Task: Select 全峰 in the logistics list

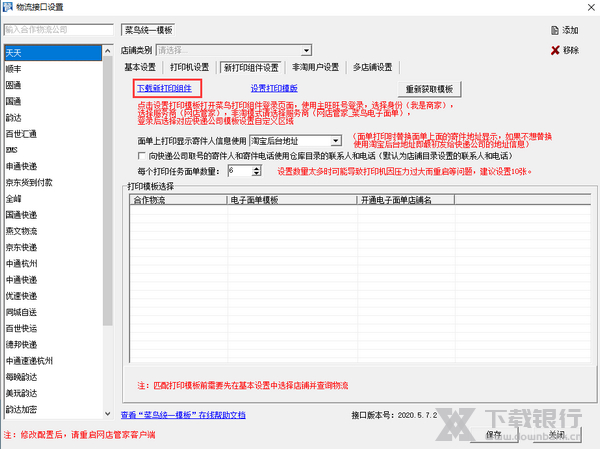Action: pos(53,199)
